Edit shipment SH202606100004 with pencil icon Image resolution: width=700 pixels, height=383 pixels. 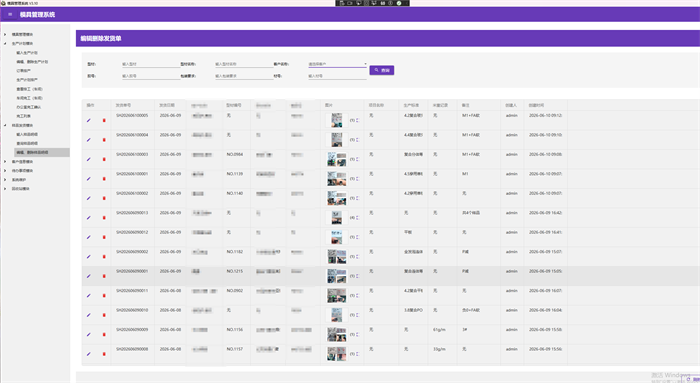[x=88, y=140]
